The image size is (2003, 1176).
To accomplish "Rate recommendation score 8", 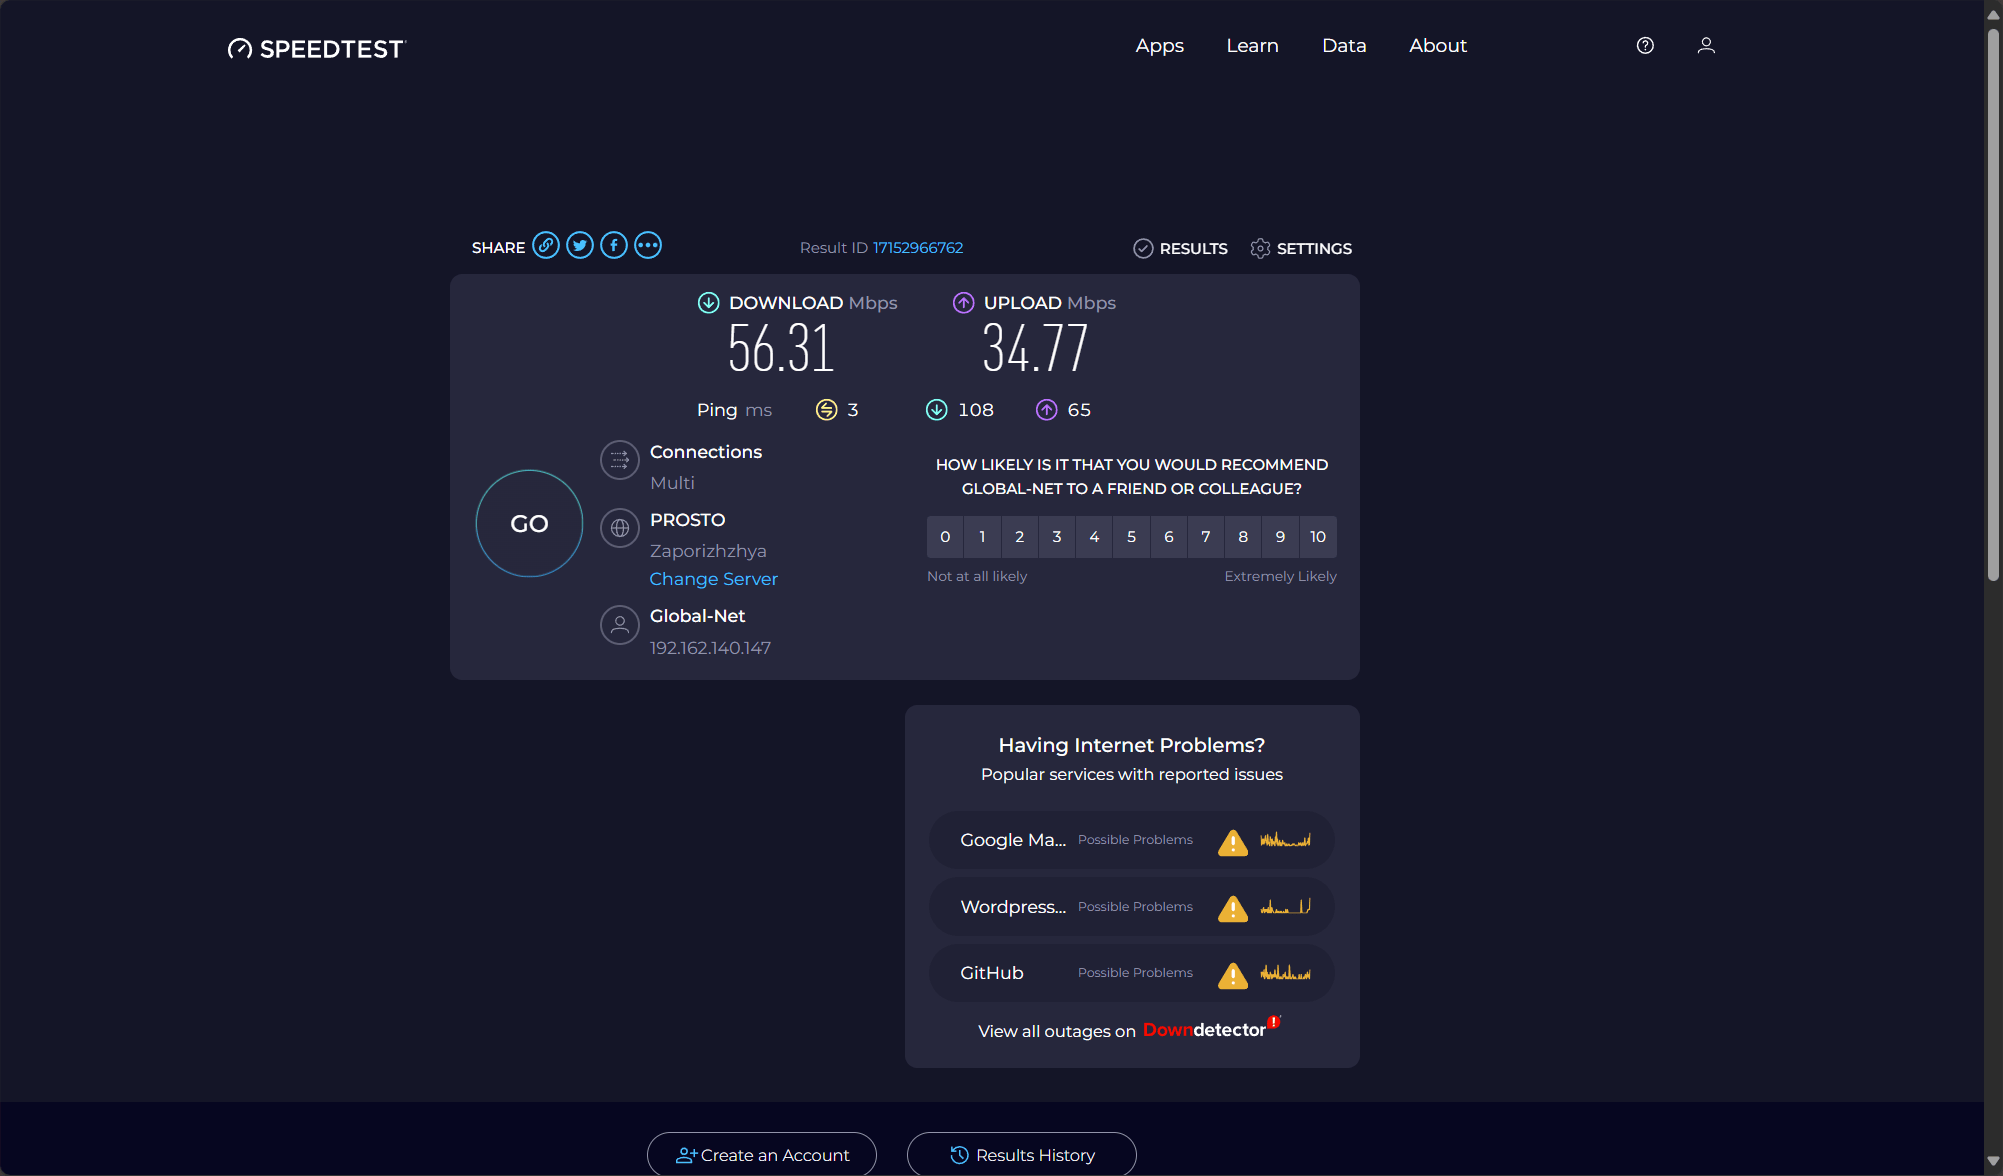I will point(1243,537).
